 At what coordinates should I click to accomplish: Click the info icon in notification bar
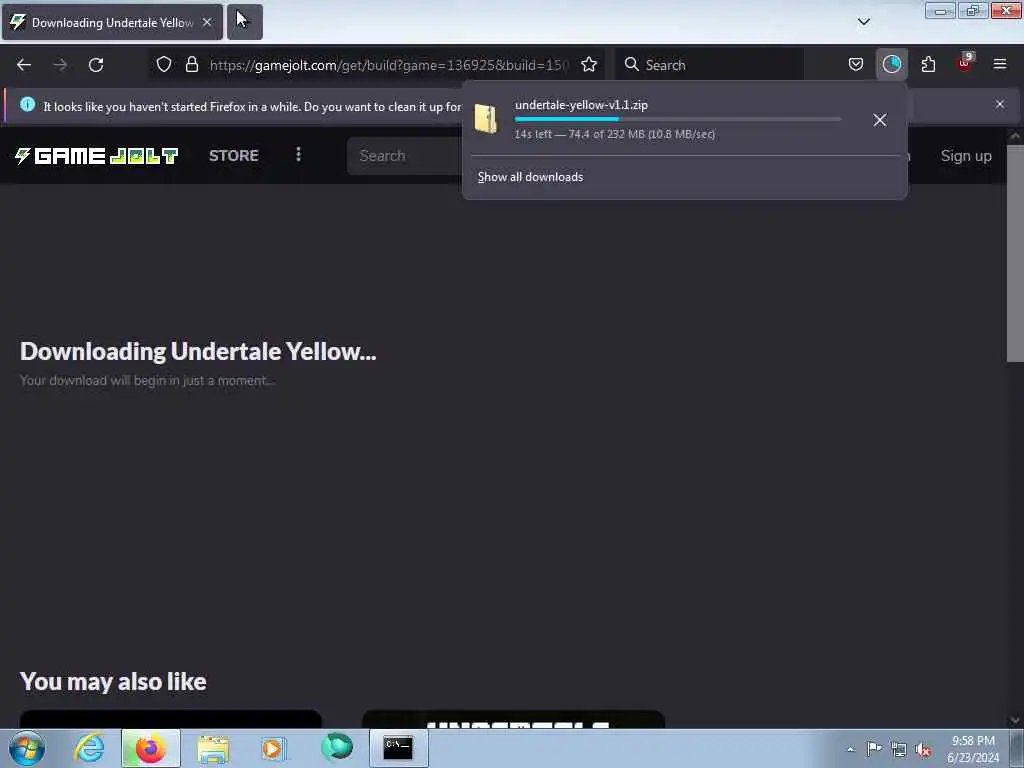27,104
